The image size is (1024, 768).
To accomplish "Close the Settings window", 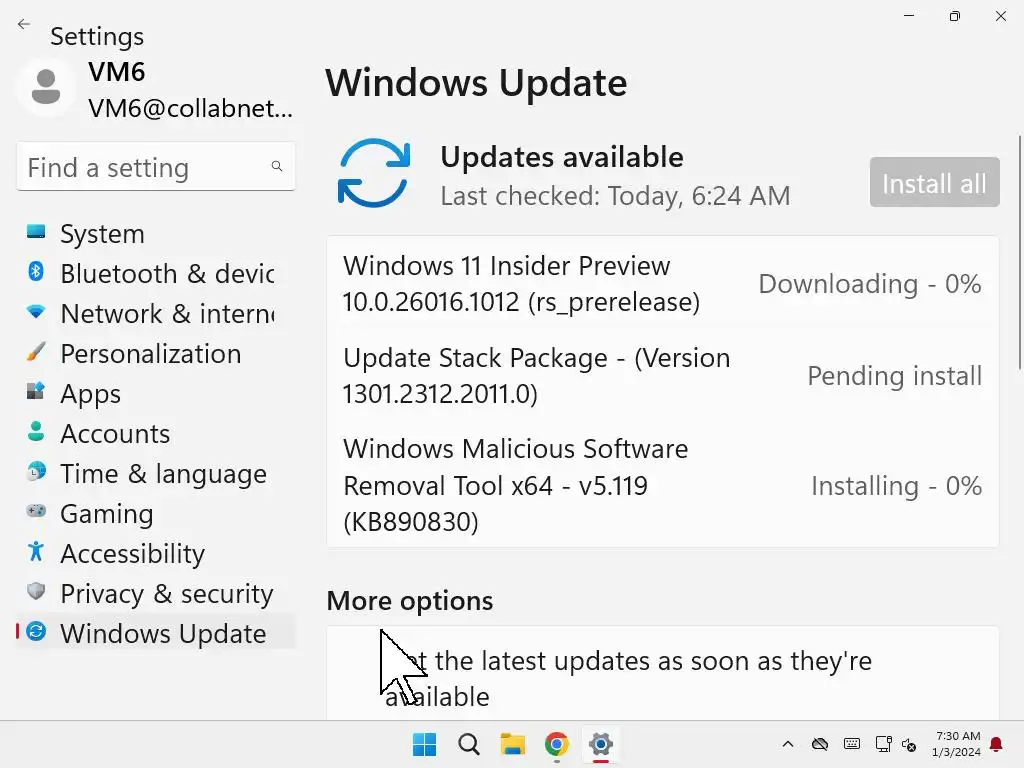I will point(1000,16).
